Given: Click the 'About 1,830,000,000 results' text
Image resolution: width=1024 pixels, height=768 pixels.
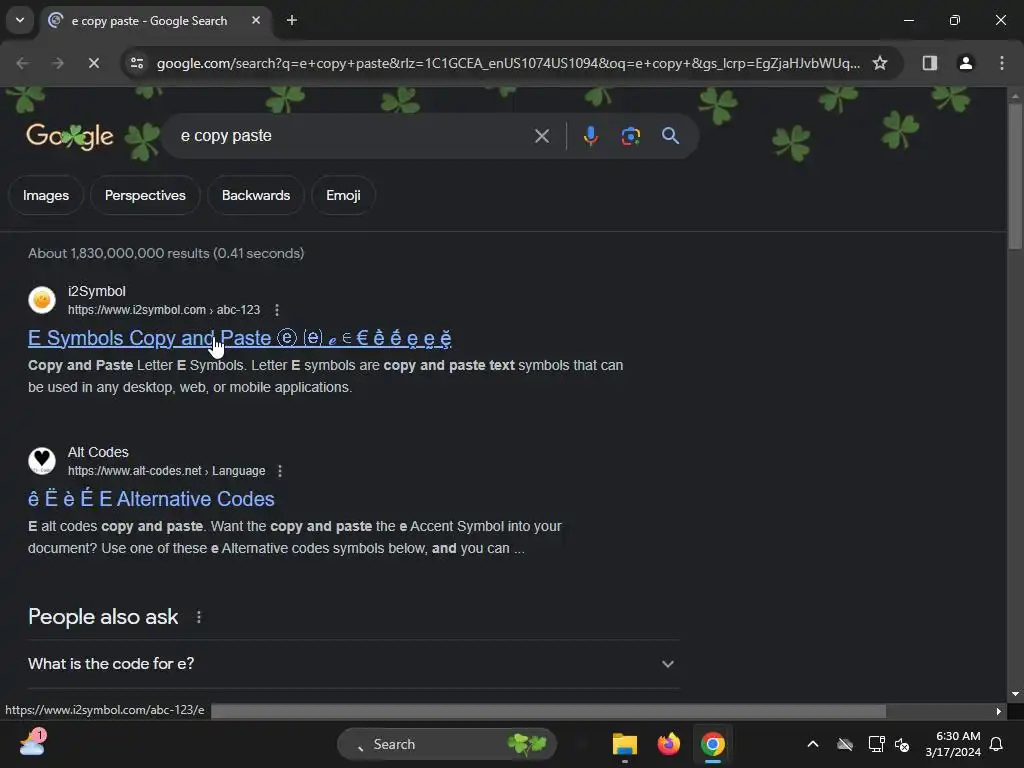Looking at the screenshot, I should 166,253.
